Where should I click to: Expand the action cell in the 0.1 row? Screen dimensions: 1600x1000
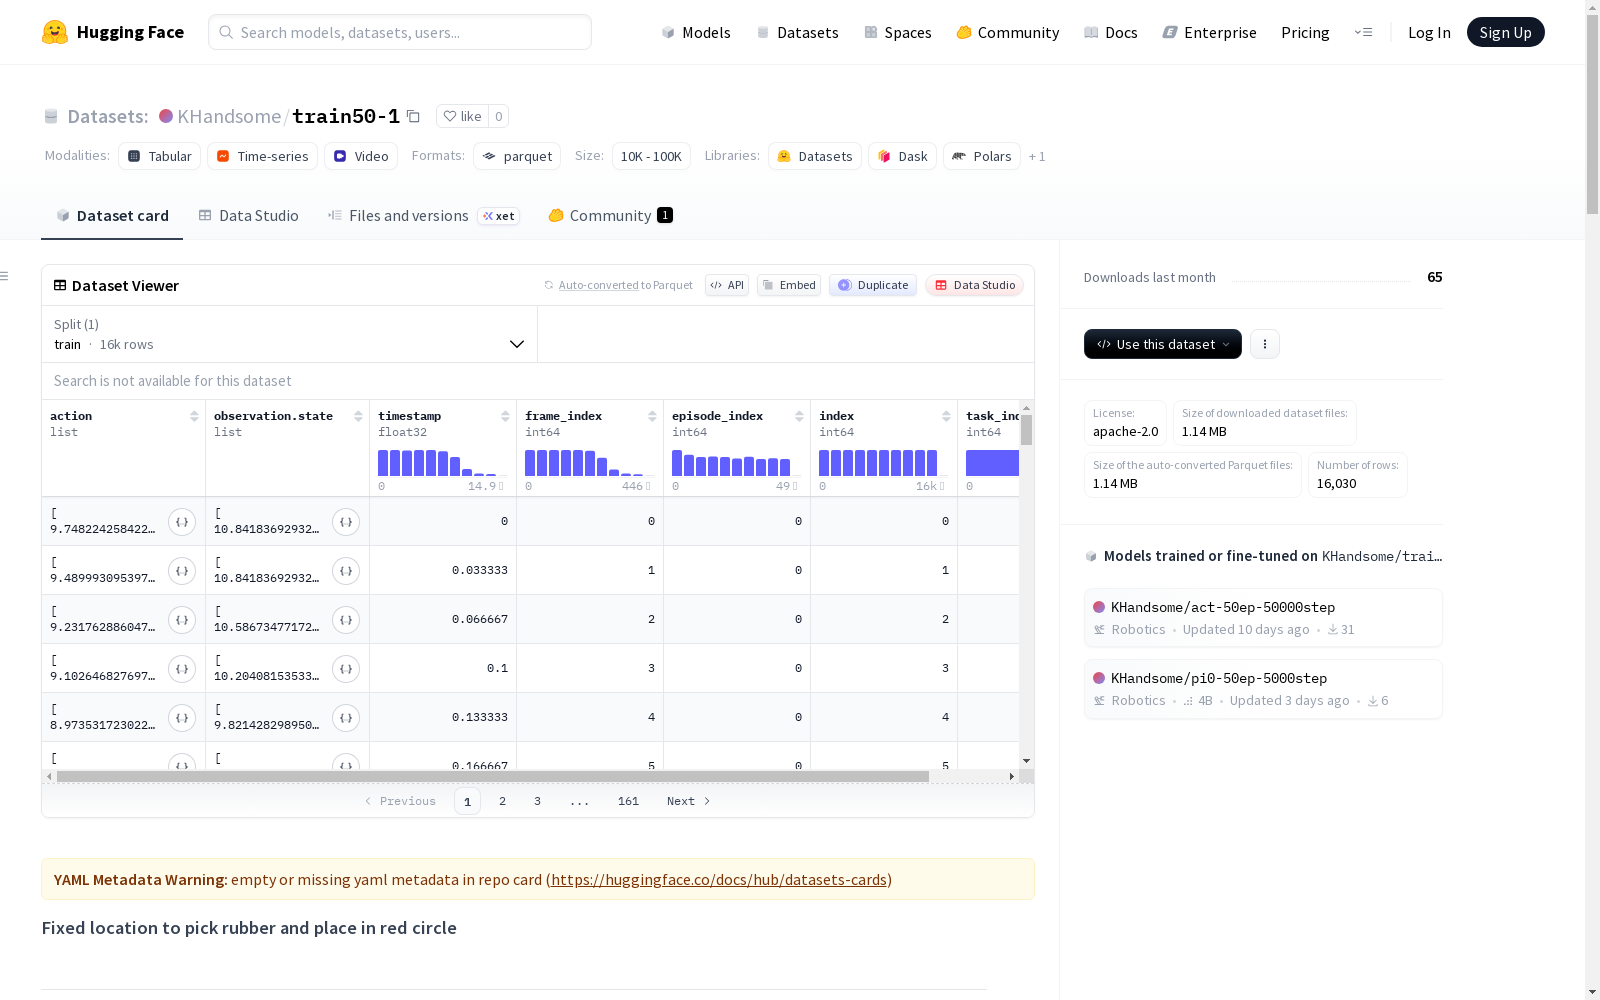(x=182, y=669)
